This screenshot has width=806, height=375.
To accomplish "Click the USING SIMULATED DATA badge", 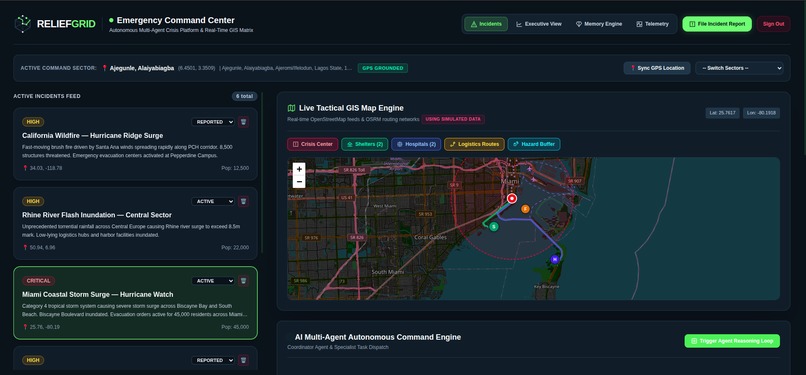I will (x=453, y=119).
